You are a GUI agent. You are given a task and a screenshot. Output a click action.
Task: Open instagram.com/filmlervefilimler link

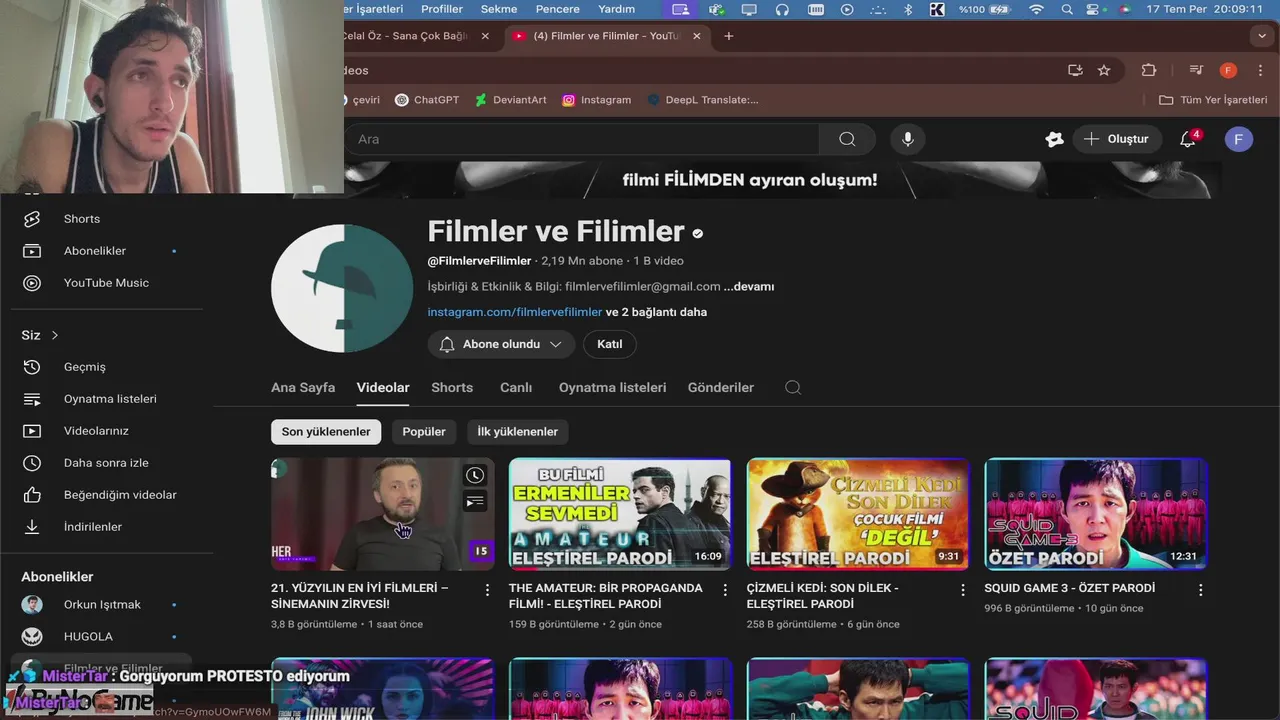pos(515,312)
